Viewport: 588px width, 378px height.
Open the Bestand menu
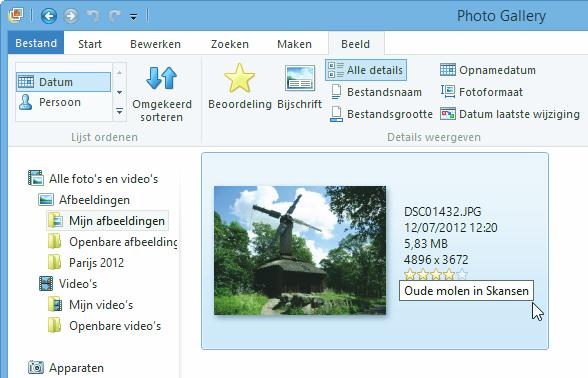coord(36,43)
